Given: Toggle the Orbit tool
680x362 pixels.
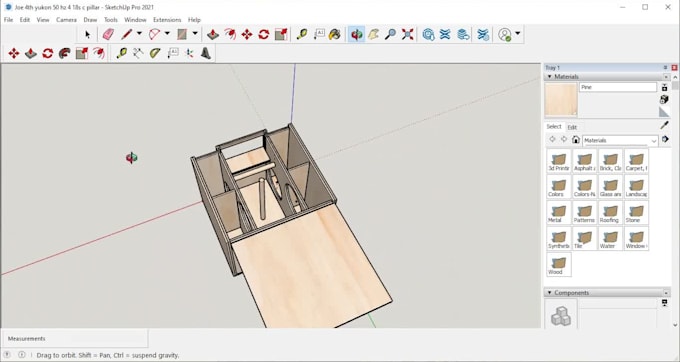Looking at the screenshot, I should (x=356, y=34).
